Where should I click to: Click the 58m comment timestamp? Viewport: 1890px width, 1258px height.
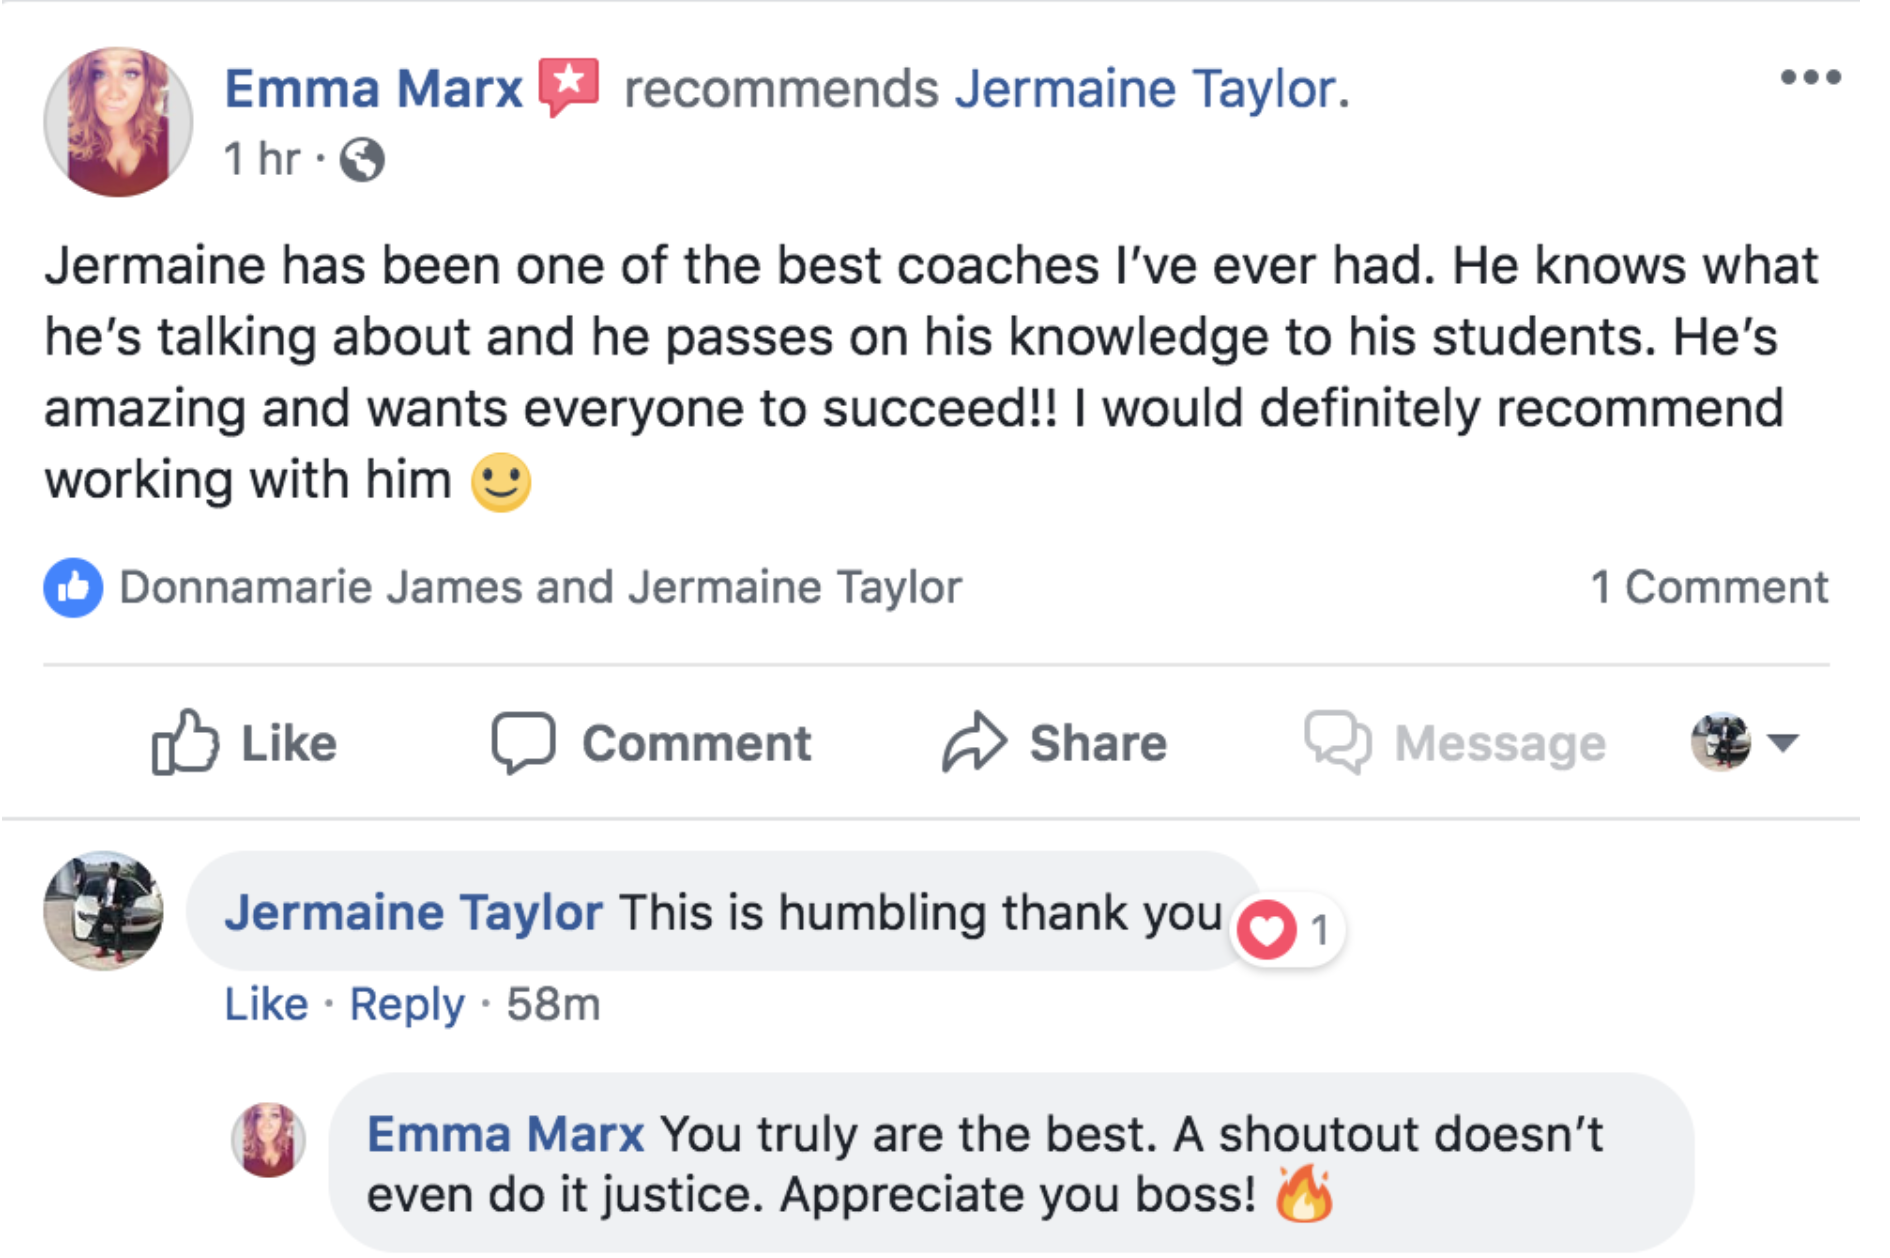[x=553, y=1004]
